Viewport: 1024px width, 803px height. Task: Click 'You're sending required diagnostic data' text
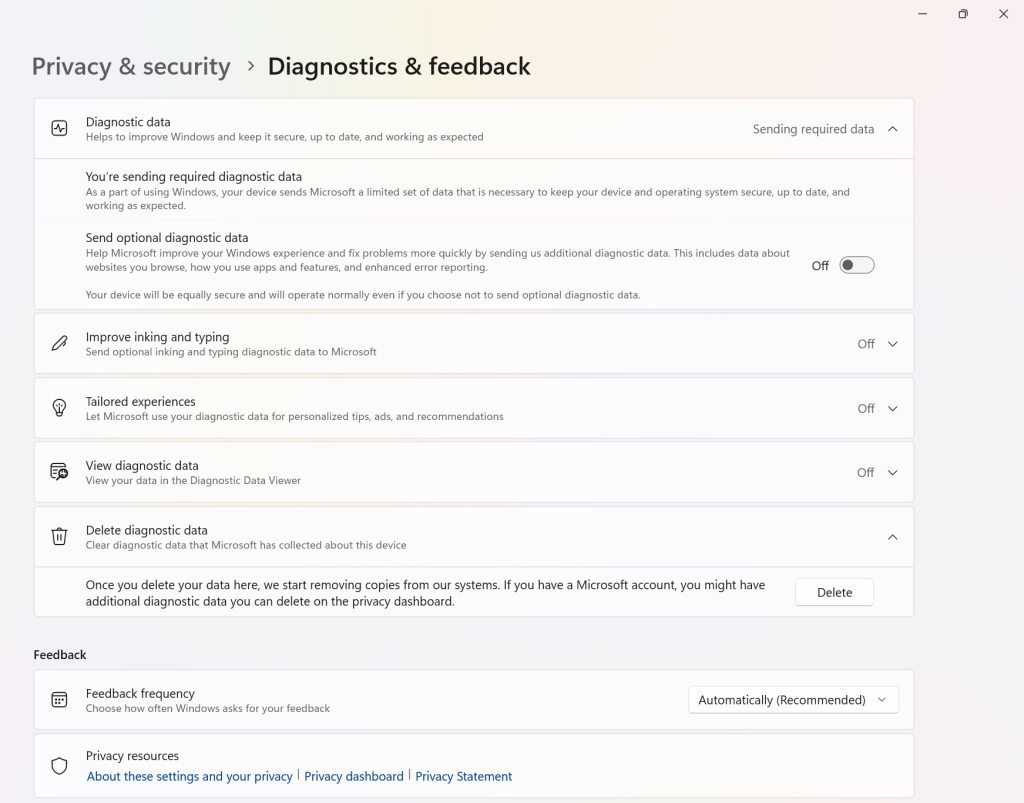(194, 176)
